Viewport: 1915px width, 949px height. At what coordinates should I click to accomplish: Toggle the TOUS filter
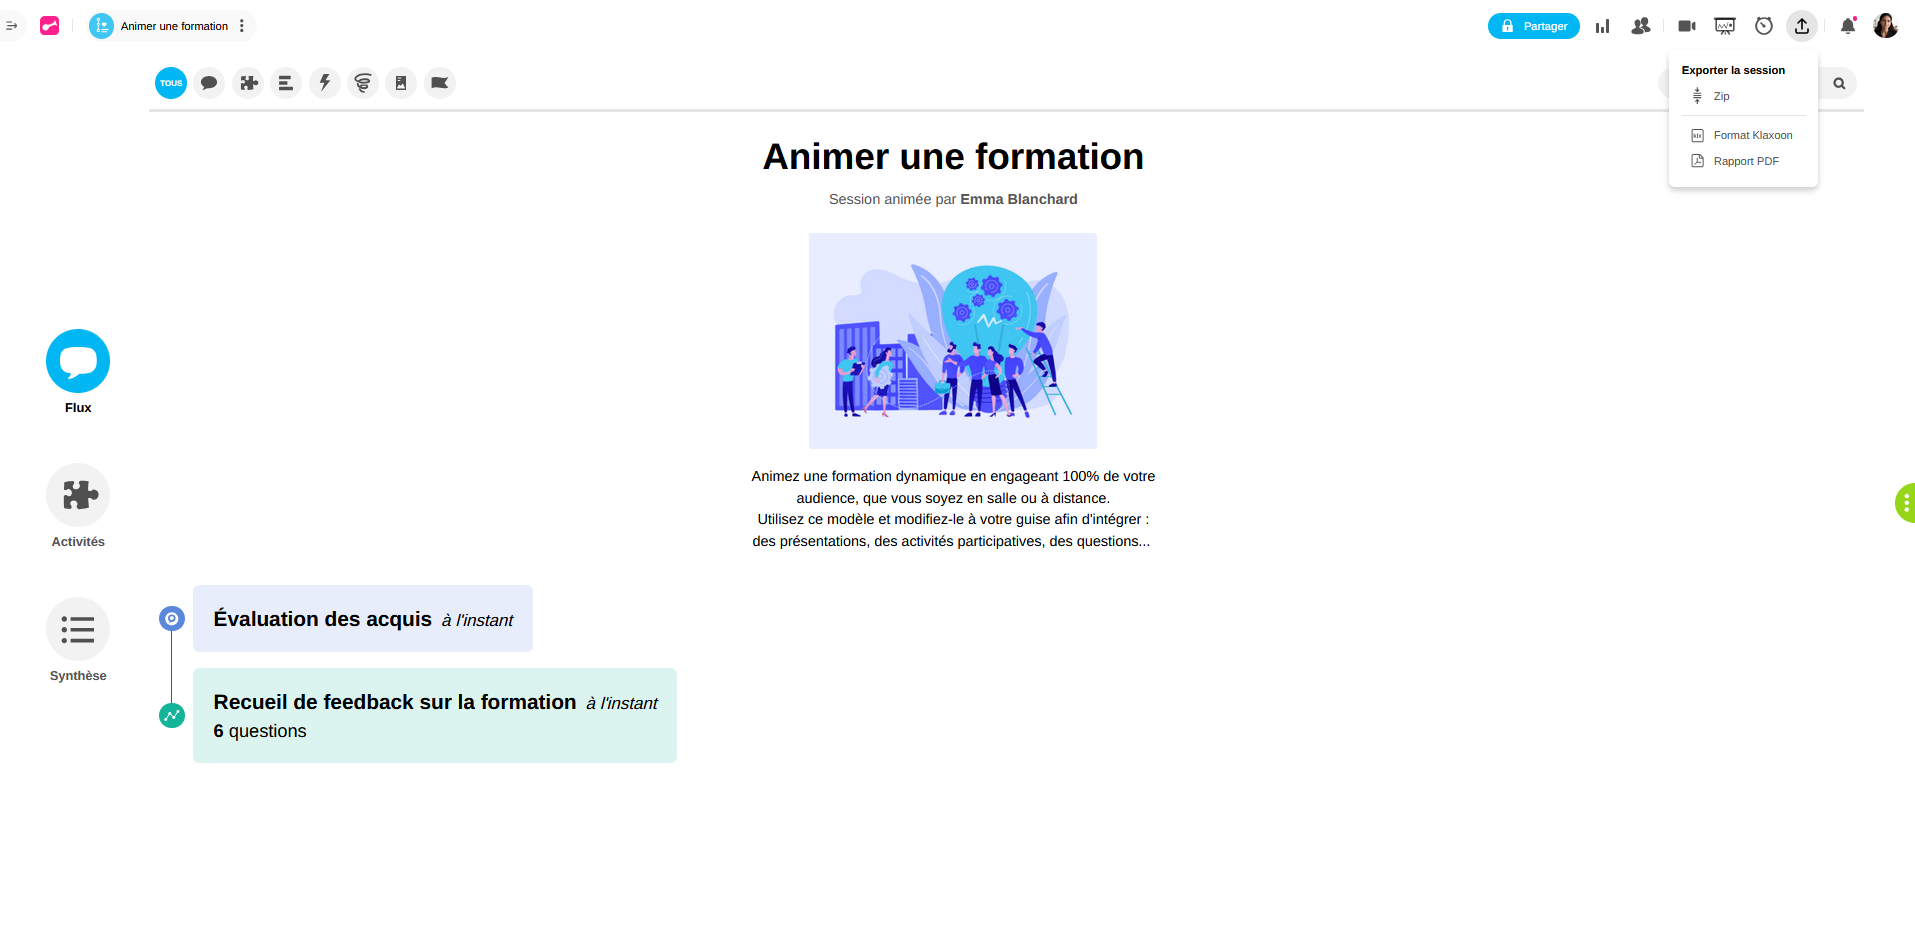tap(171, 83)
